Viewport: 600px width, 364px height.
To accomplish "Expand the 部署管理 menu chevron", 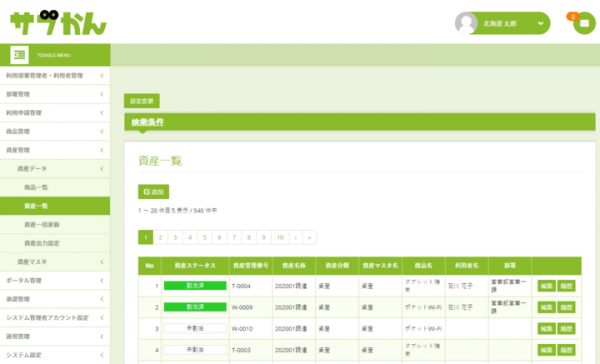I will point(102,94).
